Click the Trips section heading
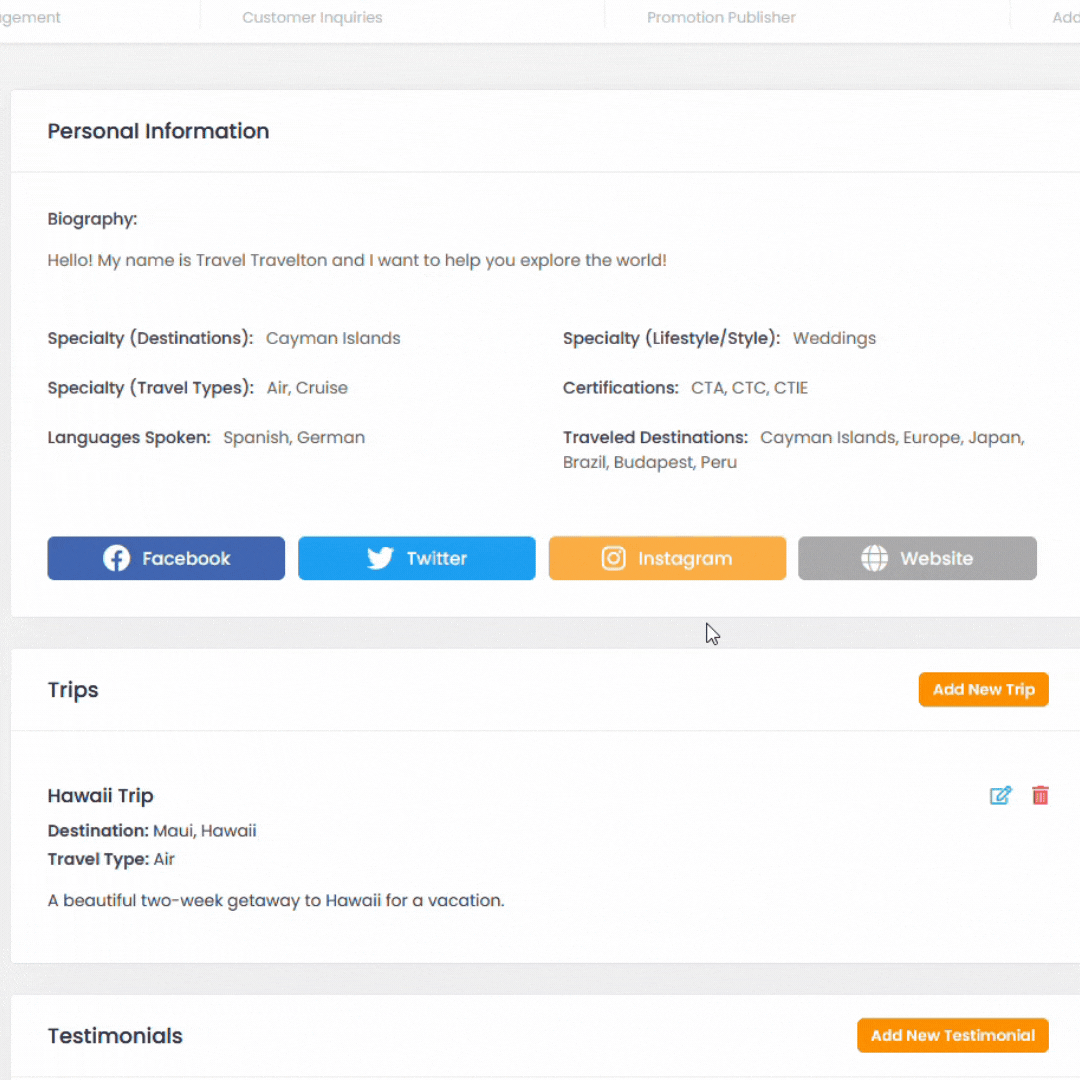 click(x=73, y=690)
